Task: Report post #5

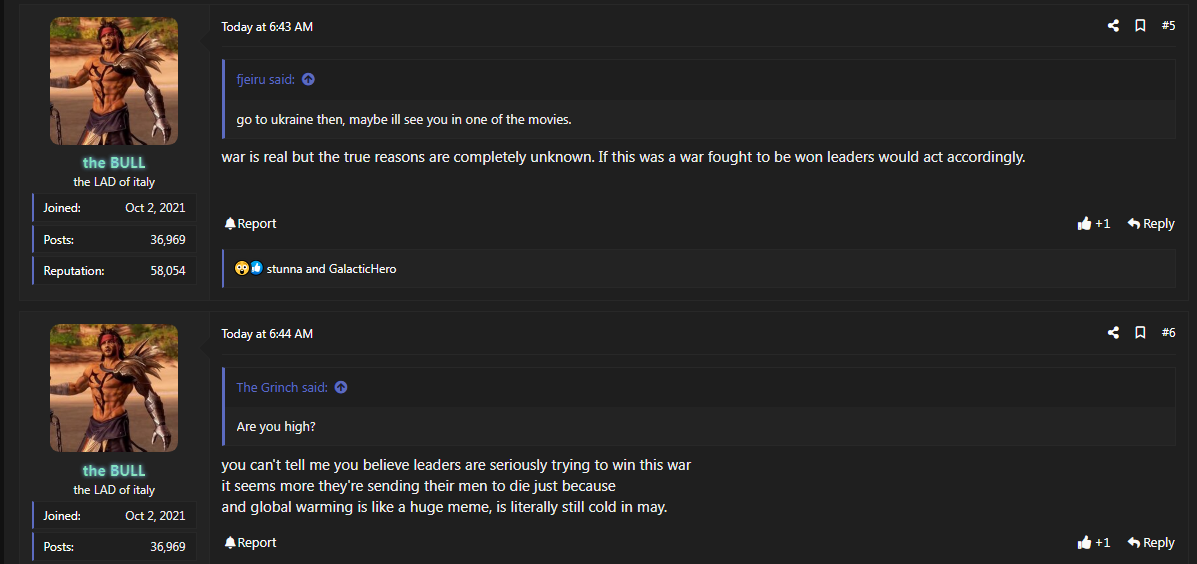Action: point(250,224)
